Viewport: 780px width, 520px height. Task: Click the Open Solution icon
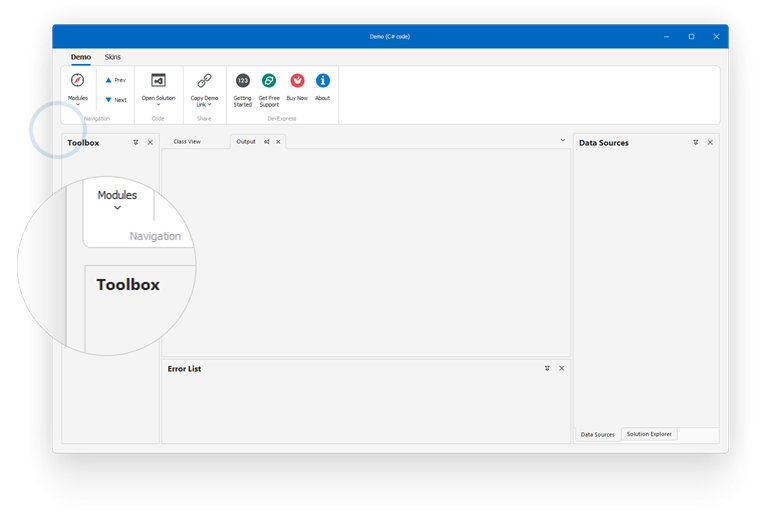pos(158,80)
